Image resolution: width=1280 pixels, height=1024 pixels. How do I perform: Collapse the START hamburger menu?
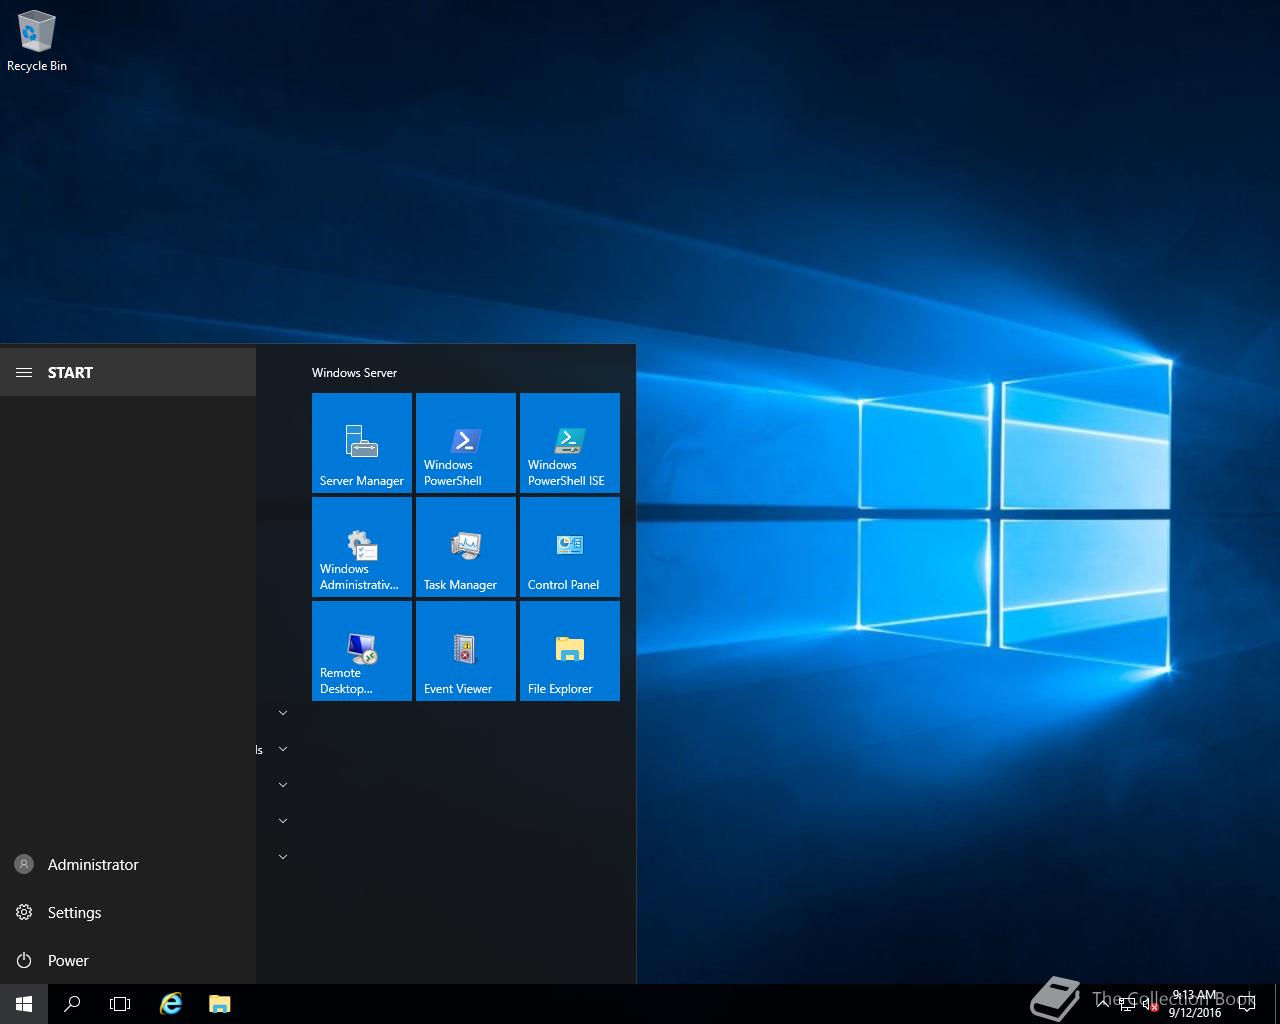coord(24,372)
